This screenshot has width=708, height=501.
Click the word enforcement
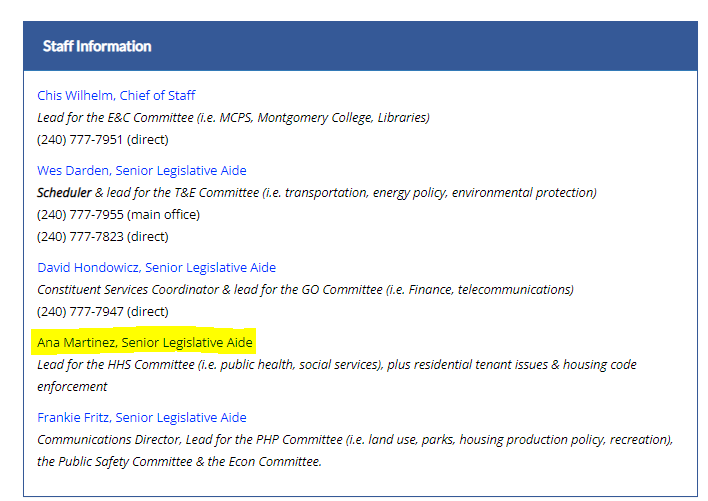(x=72, y=387)
